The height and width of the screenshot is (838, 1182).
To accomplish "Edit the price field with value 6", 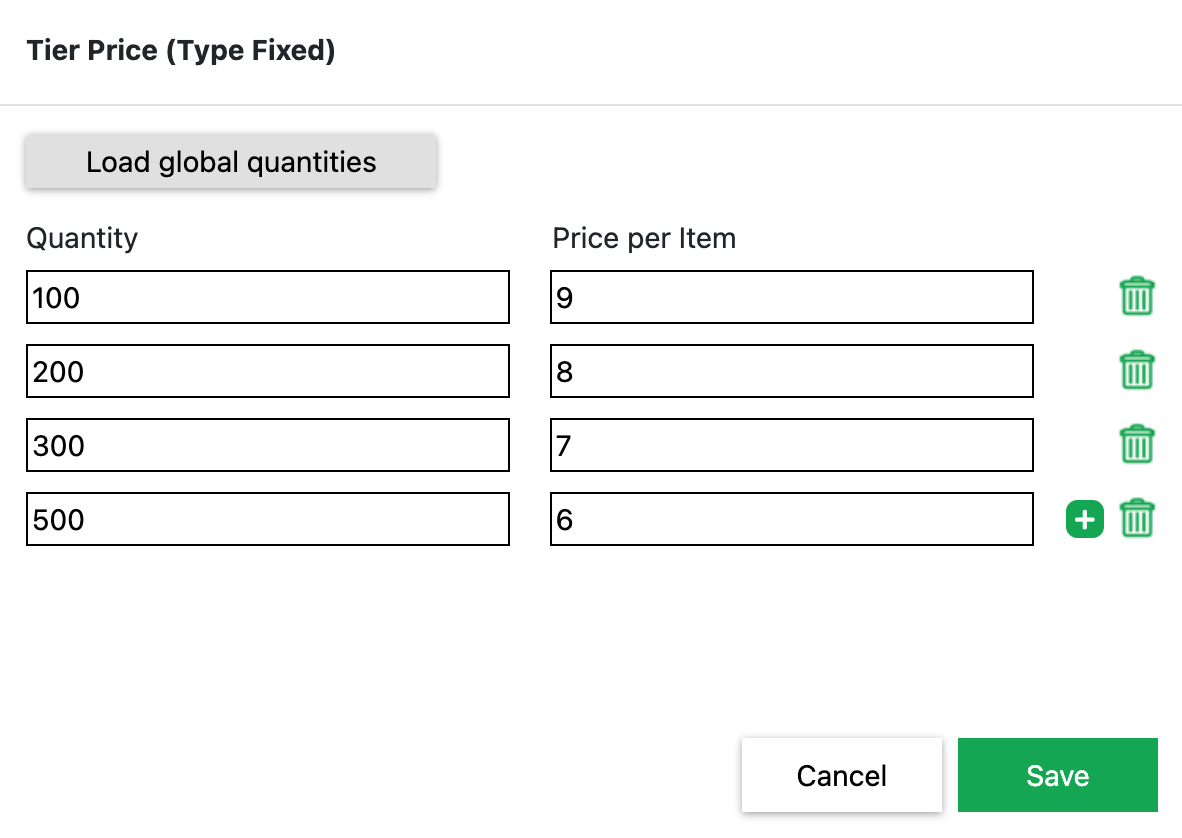I will tap(791, 519).
